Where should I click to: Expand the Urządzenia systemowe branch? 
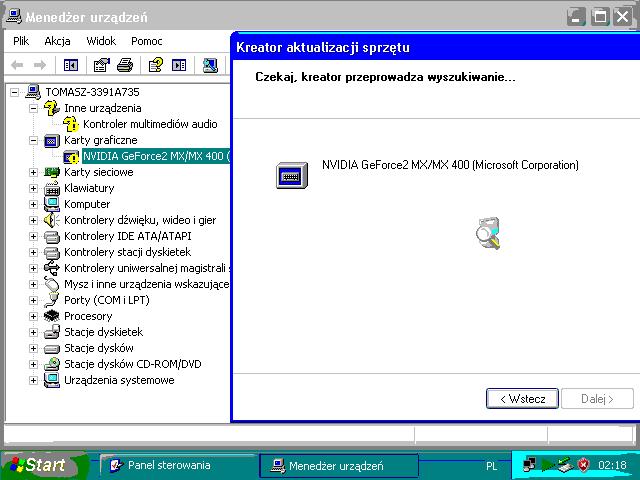[x=33, y=380]
